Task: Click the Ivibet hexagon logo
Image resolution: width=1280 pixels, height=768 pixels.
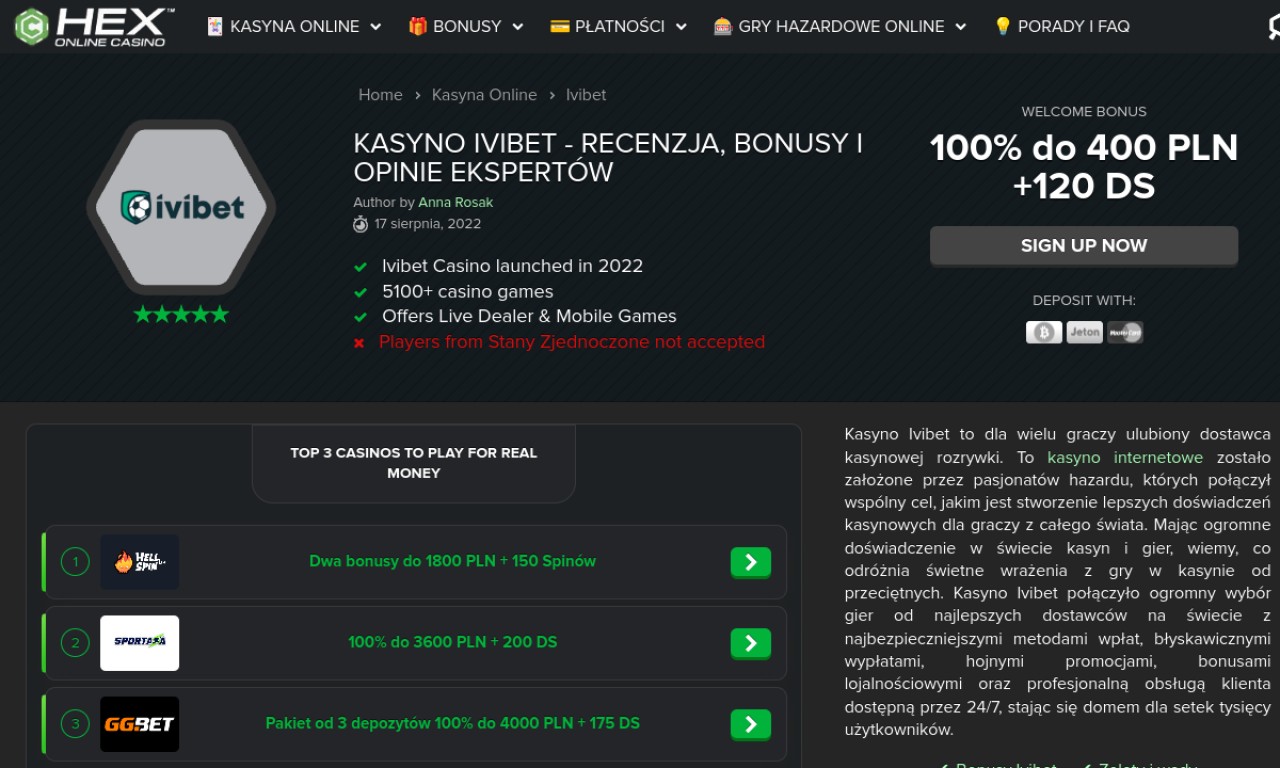Action: 181,208
